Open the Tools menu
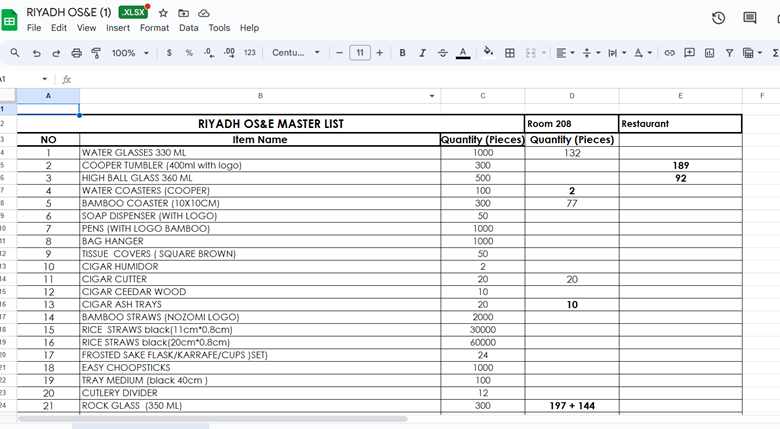 [x=219, y=28]
